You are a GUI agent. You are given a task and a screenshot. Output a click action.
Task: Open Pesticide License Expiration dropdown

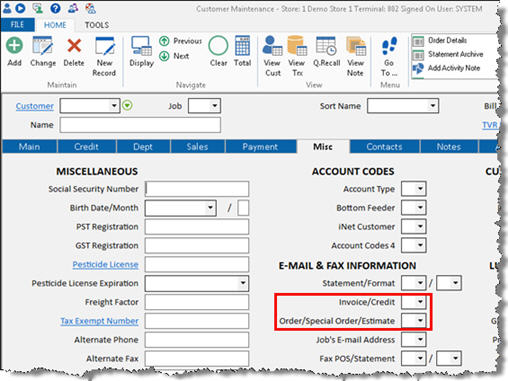[x=243, y=283]
